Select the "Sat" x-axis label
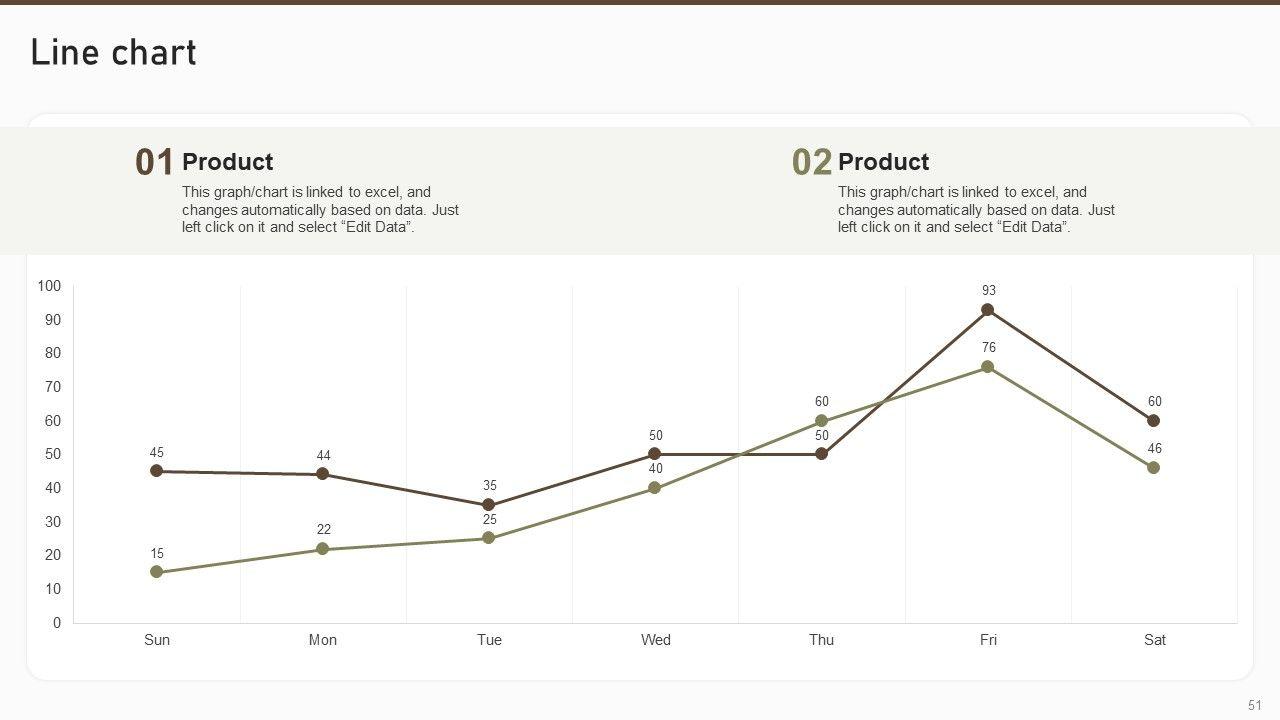The image size is (1280, 720). click(1154, 640)
